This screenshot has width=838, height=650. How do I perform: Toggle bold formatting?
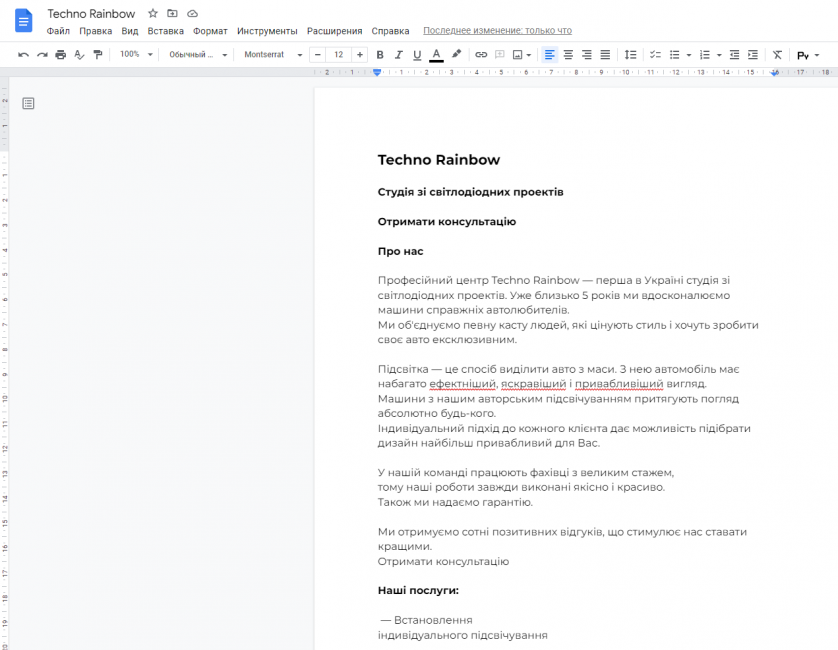[x=380, y=55]
